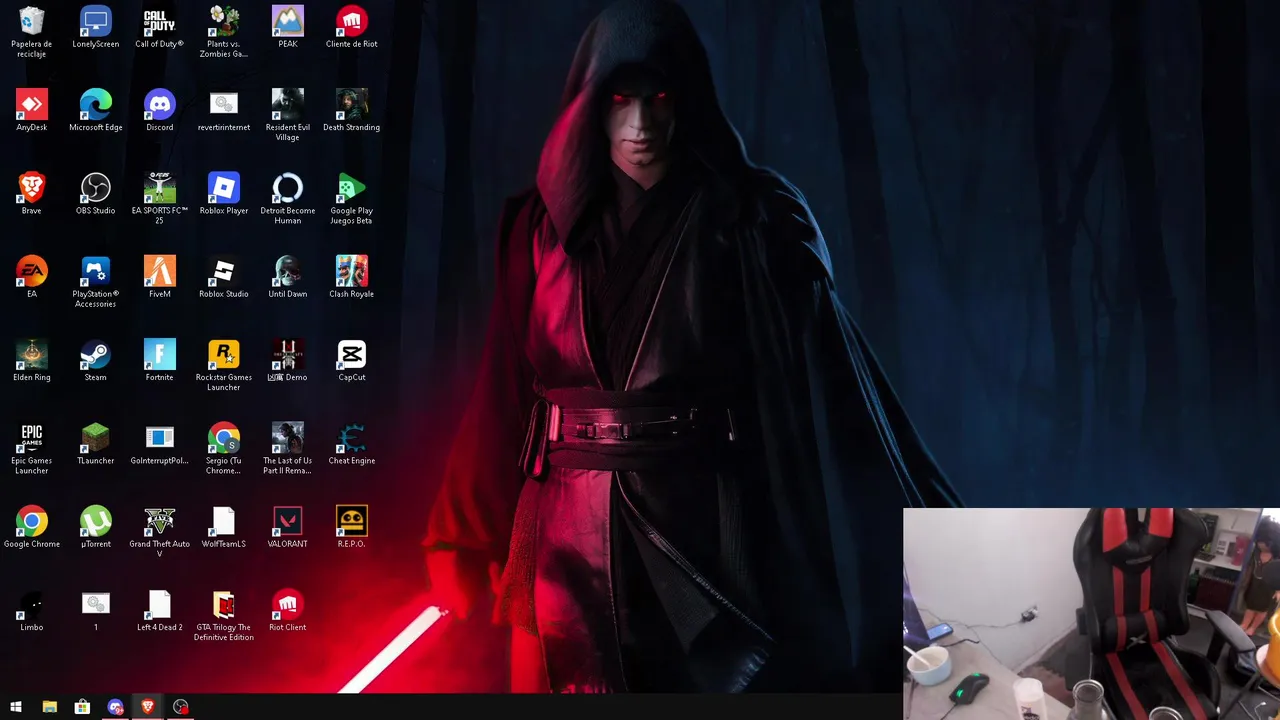Select the µTorrent desktop shortcut
Viewport: 1280px width, 720px height.
tap(95, 521)
